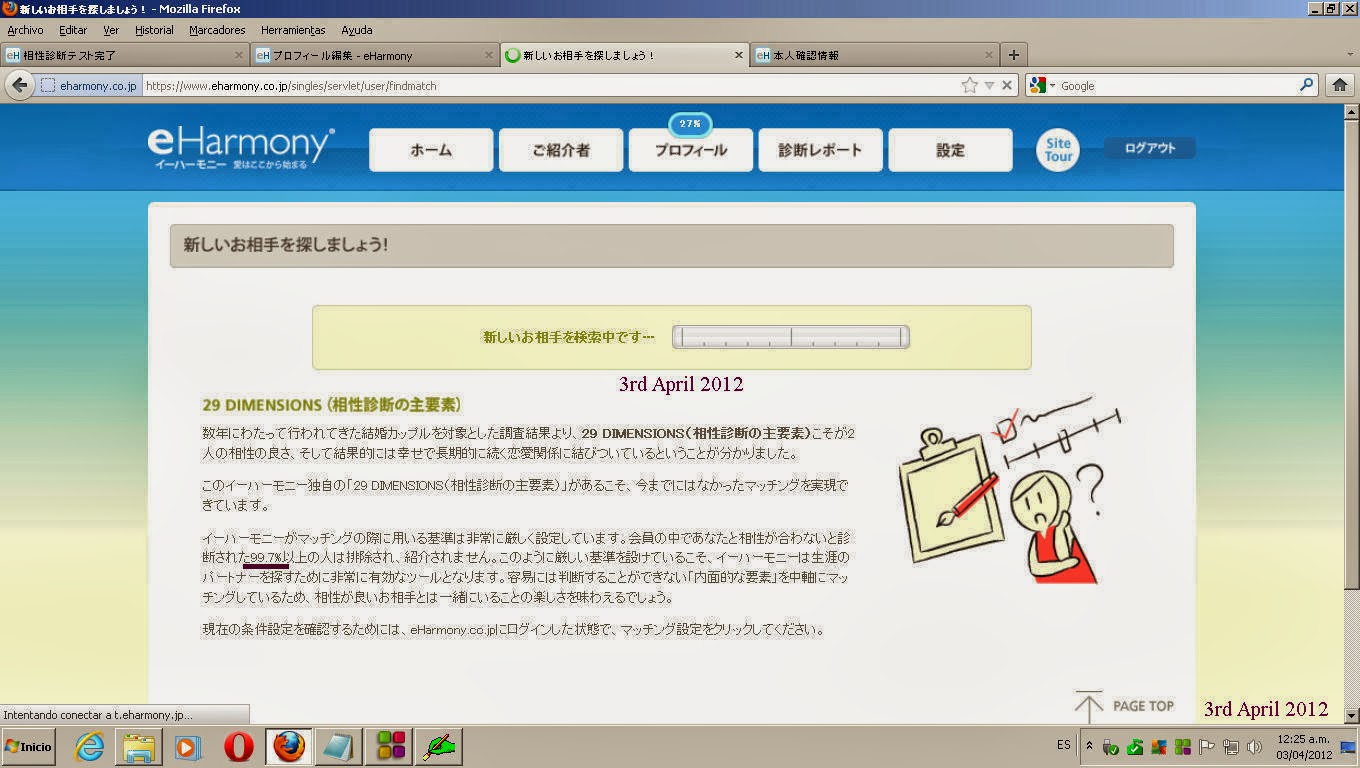Open the Site Tour round badge
The image size is (1360, 768).
coord(1058,150)
